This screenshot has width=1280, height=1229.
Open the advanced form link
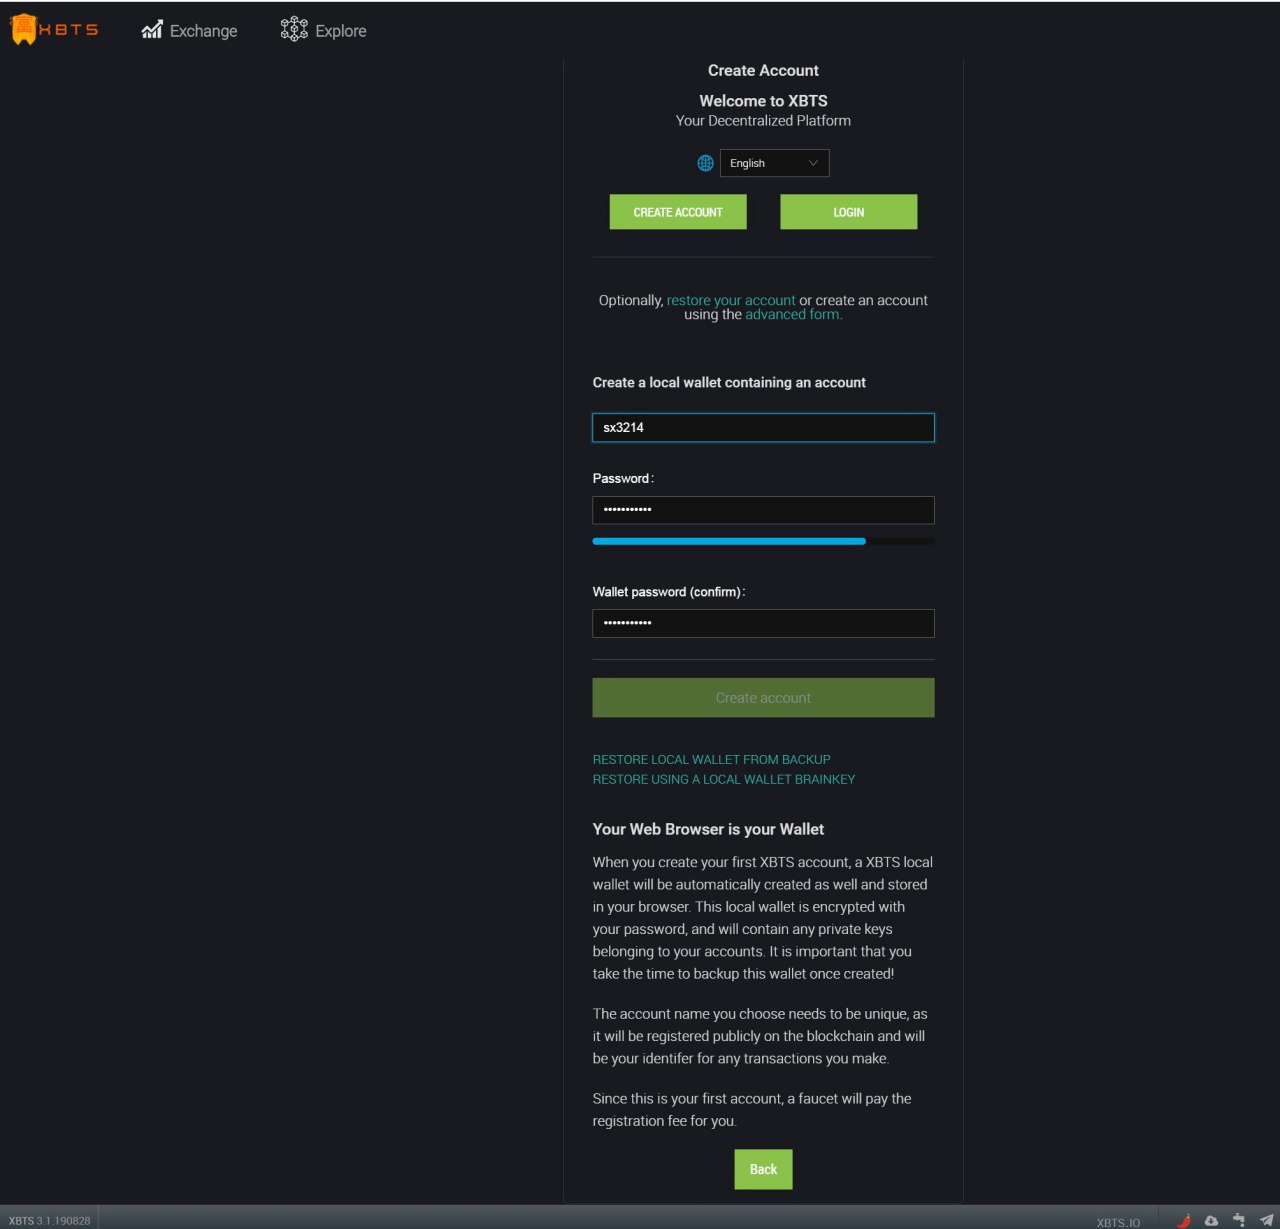[792, 314]
